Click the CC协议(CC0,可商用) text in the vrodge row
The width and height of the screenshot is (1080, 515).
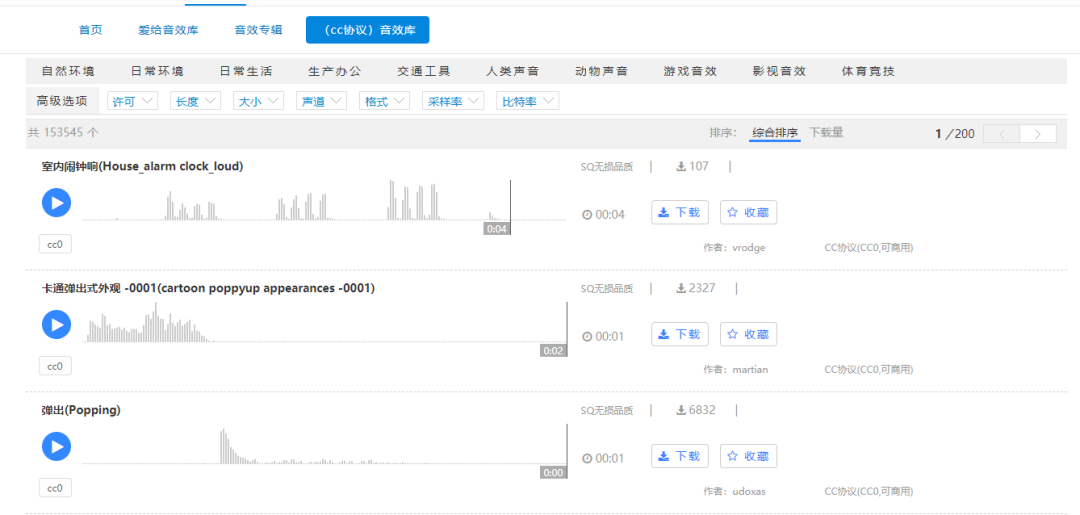[869, 248]
